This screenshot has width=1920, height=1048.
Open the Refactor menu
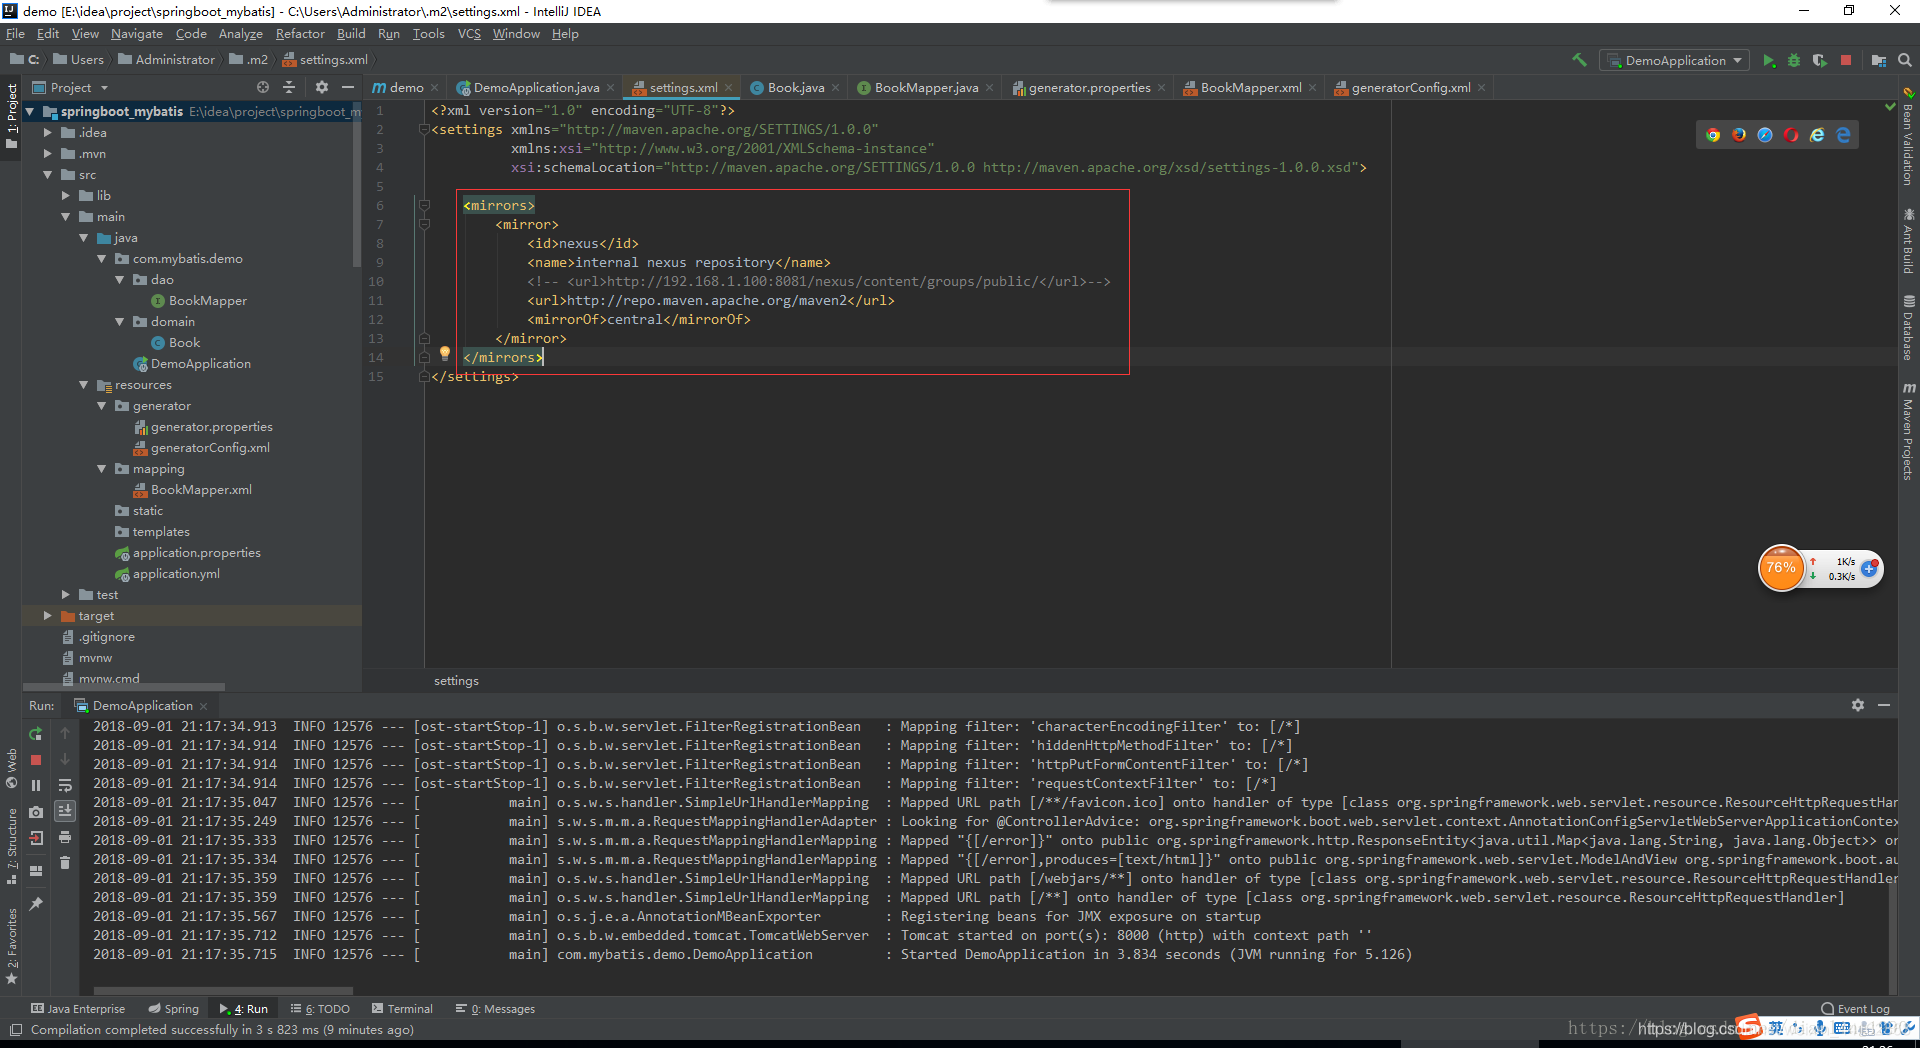300,34
